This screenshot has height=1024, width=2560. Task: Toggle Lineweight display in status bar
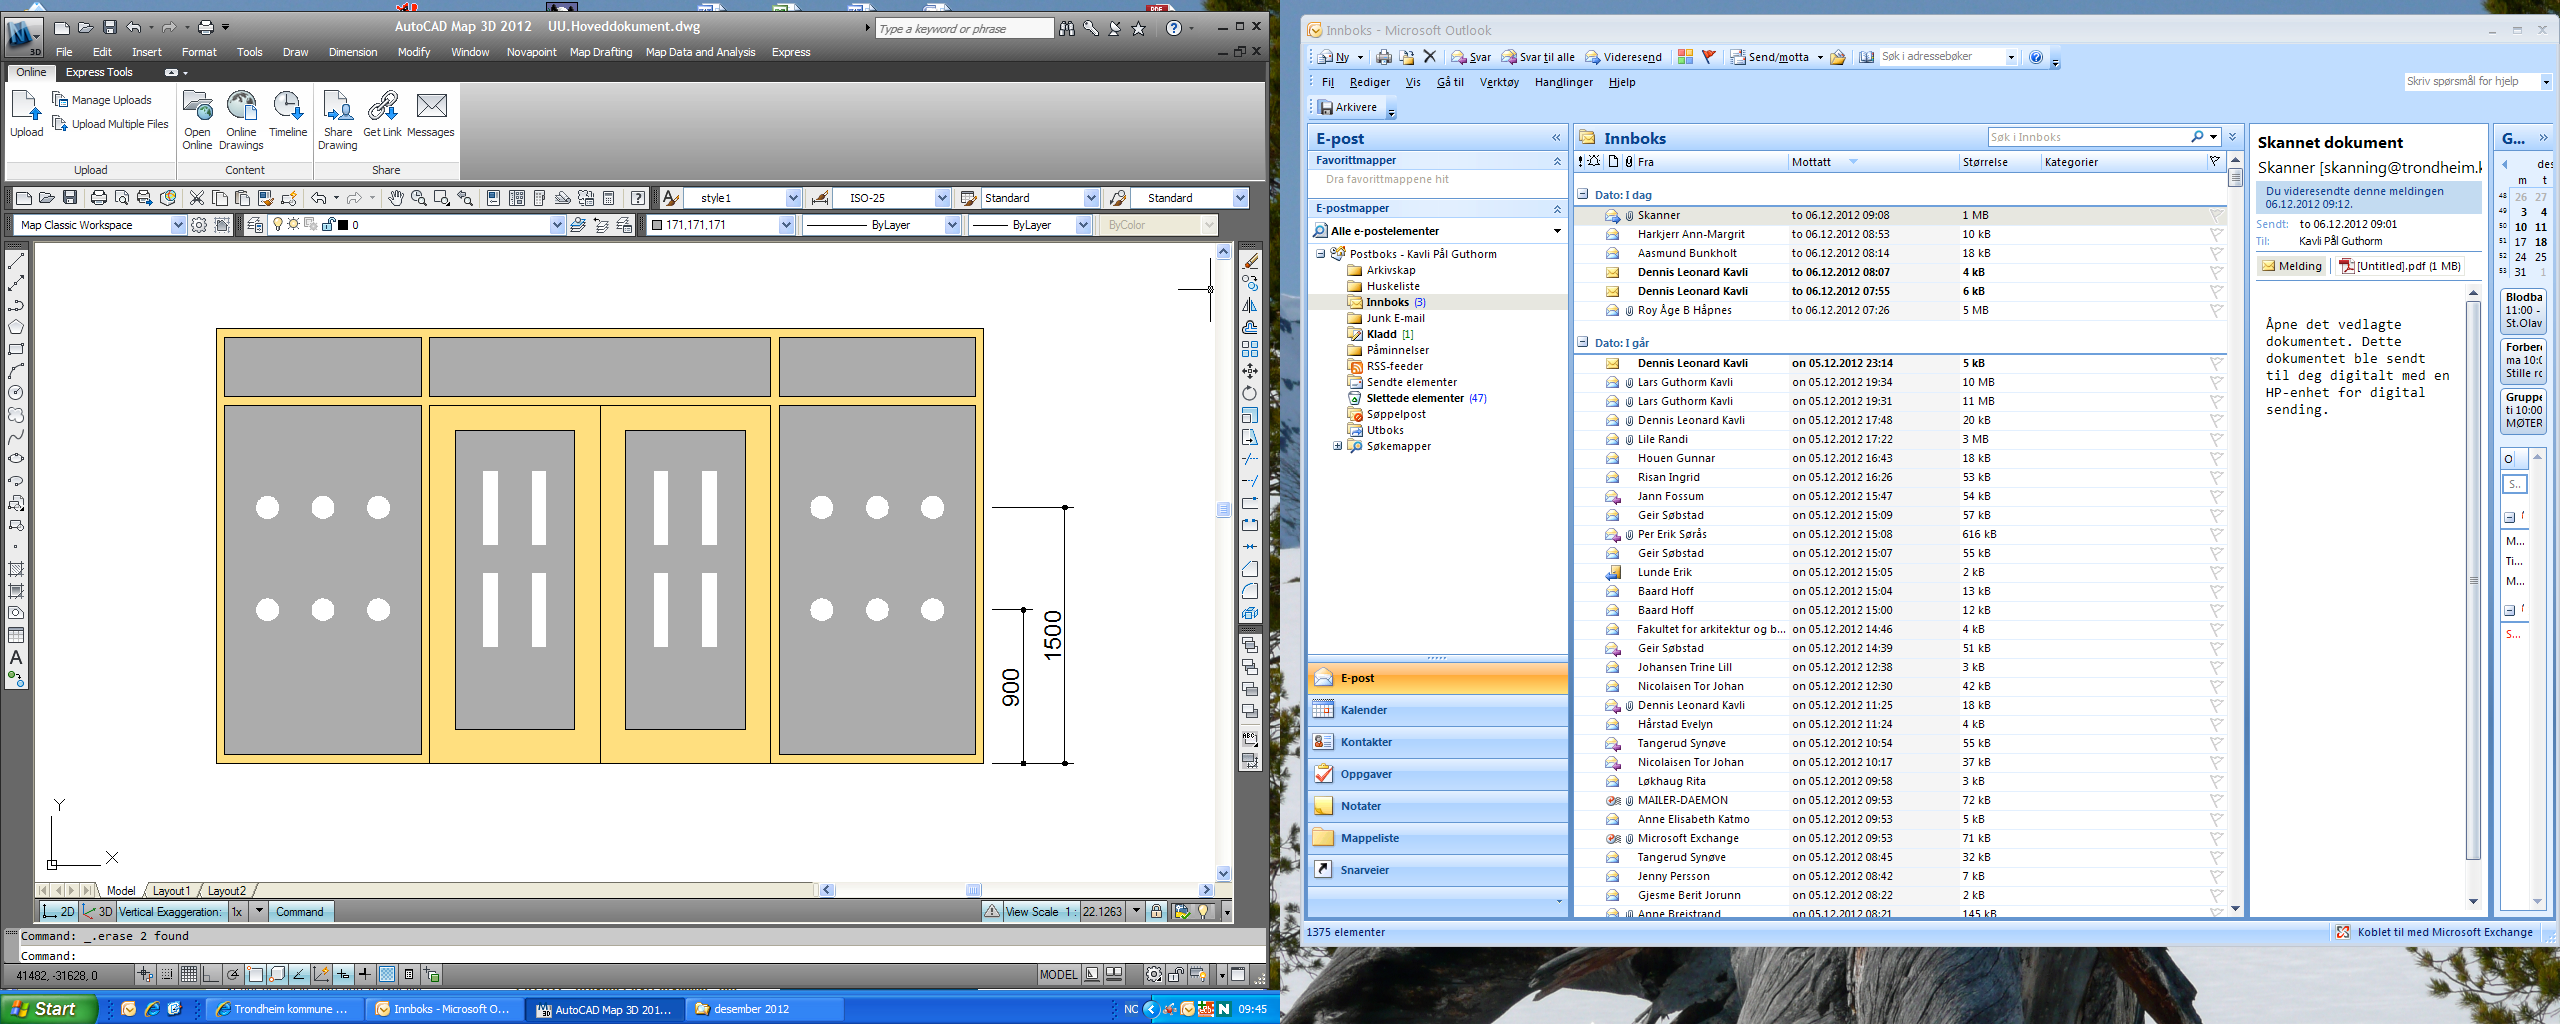pyautogui.click(x=365, y=974)
